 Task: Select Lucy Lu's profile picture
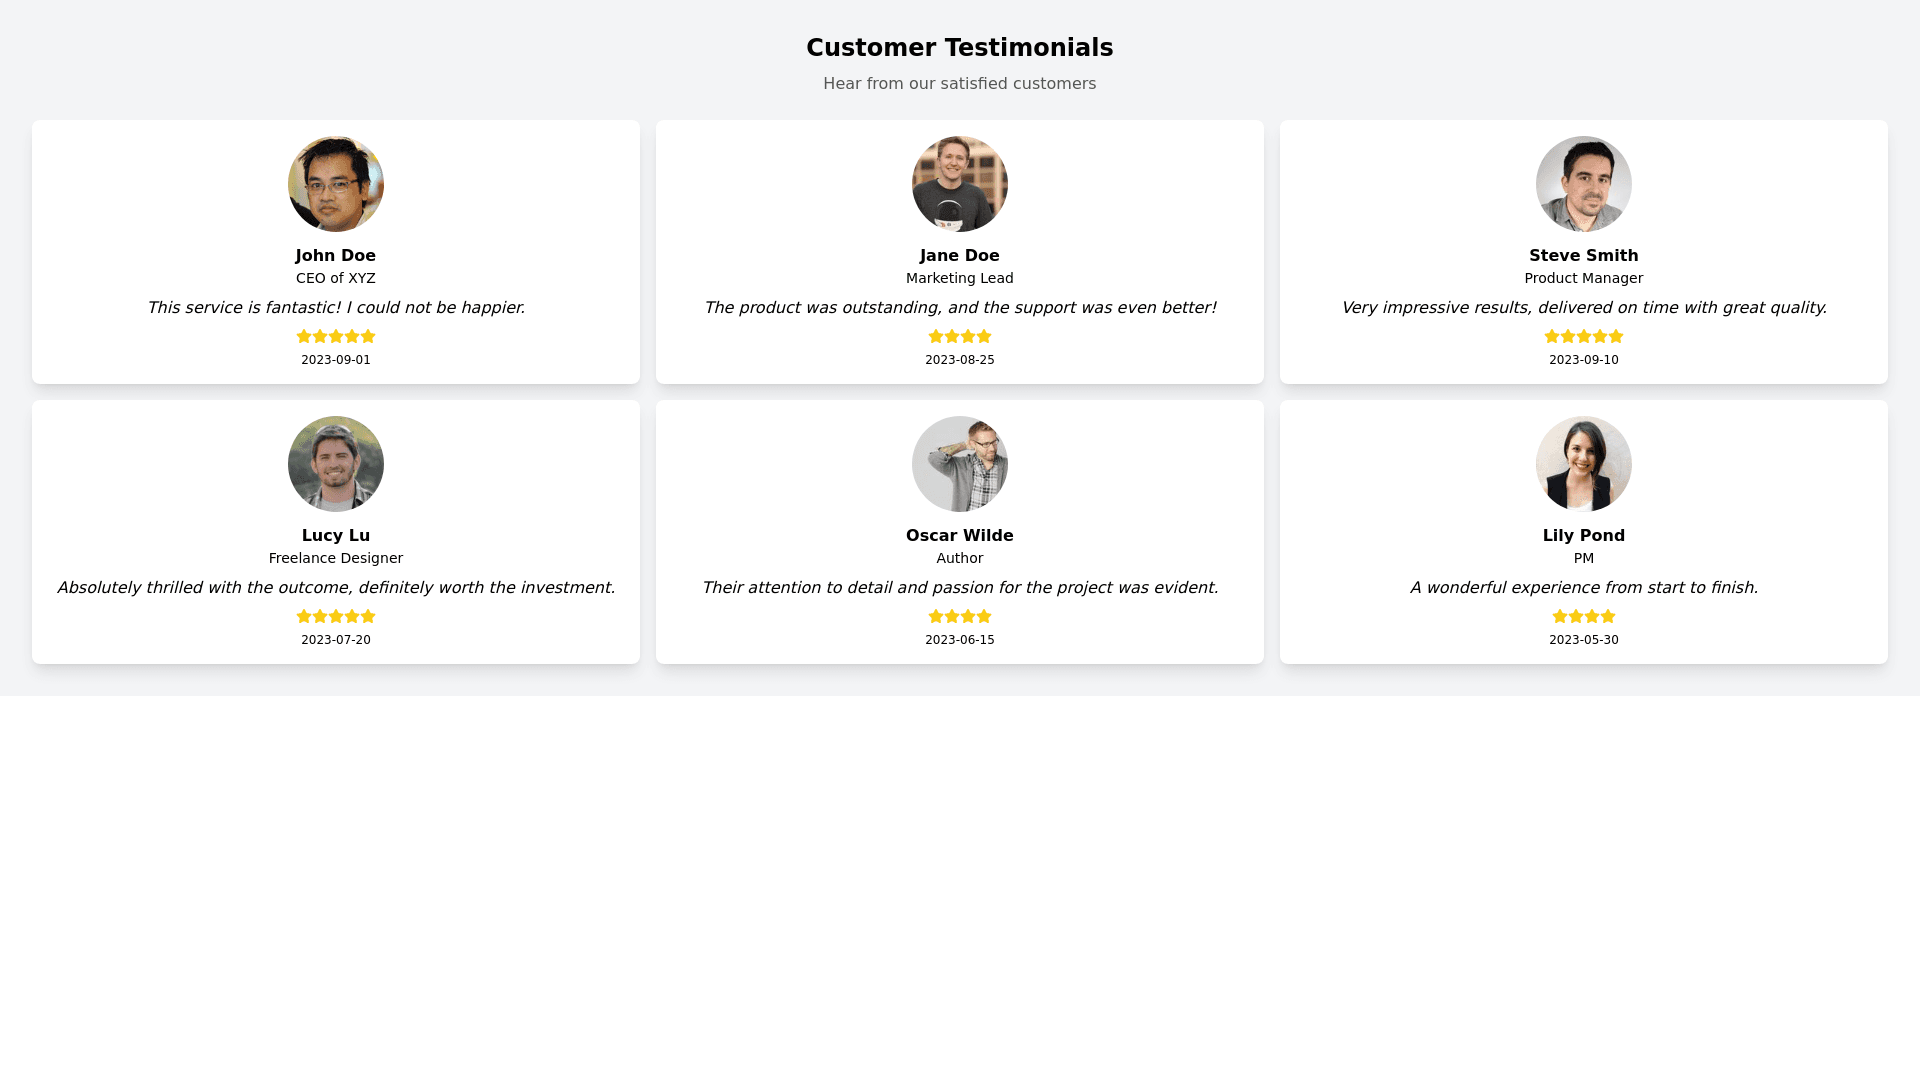(336, 464)
